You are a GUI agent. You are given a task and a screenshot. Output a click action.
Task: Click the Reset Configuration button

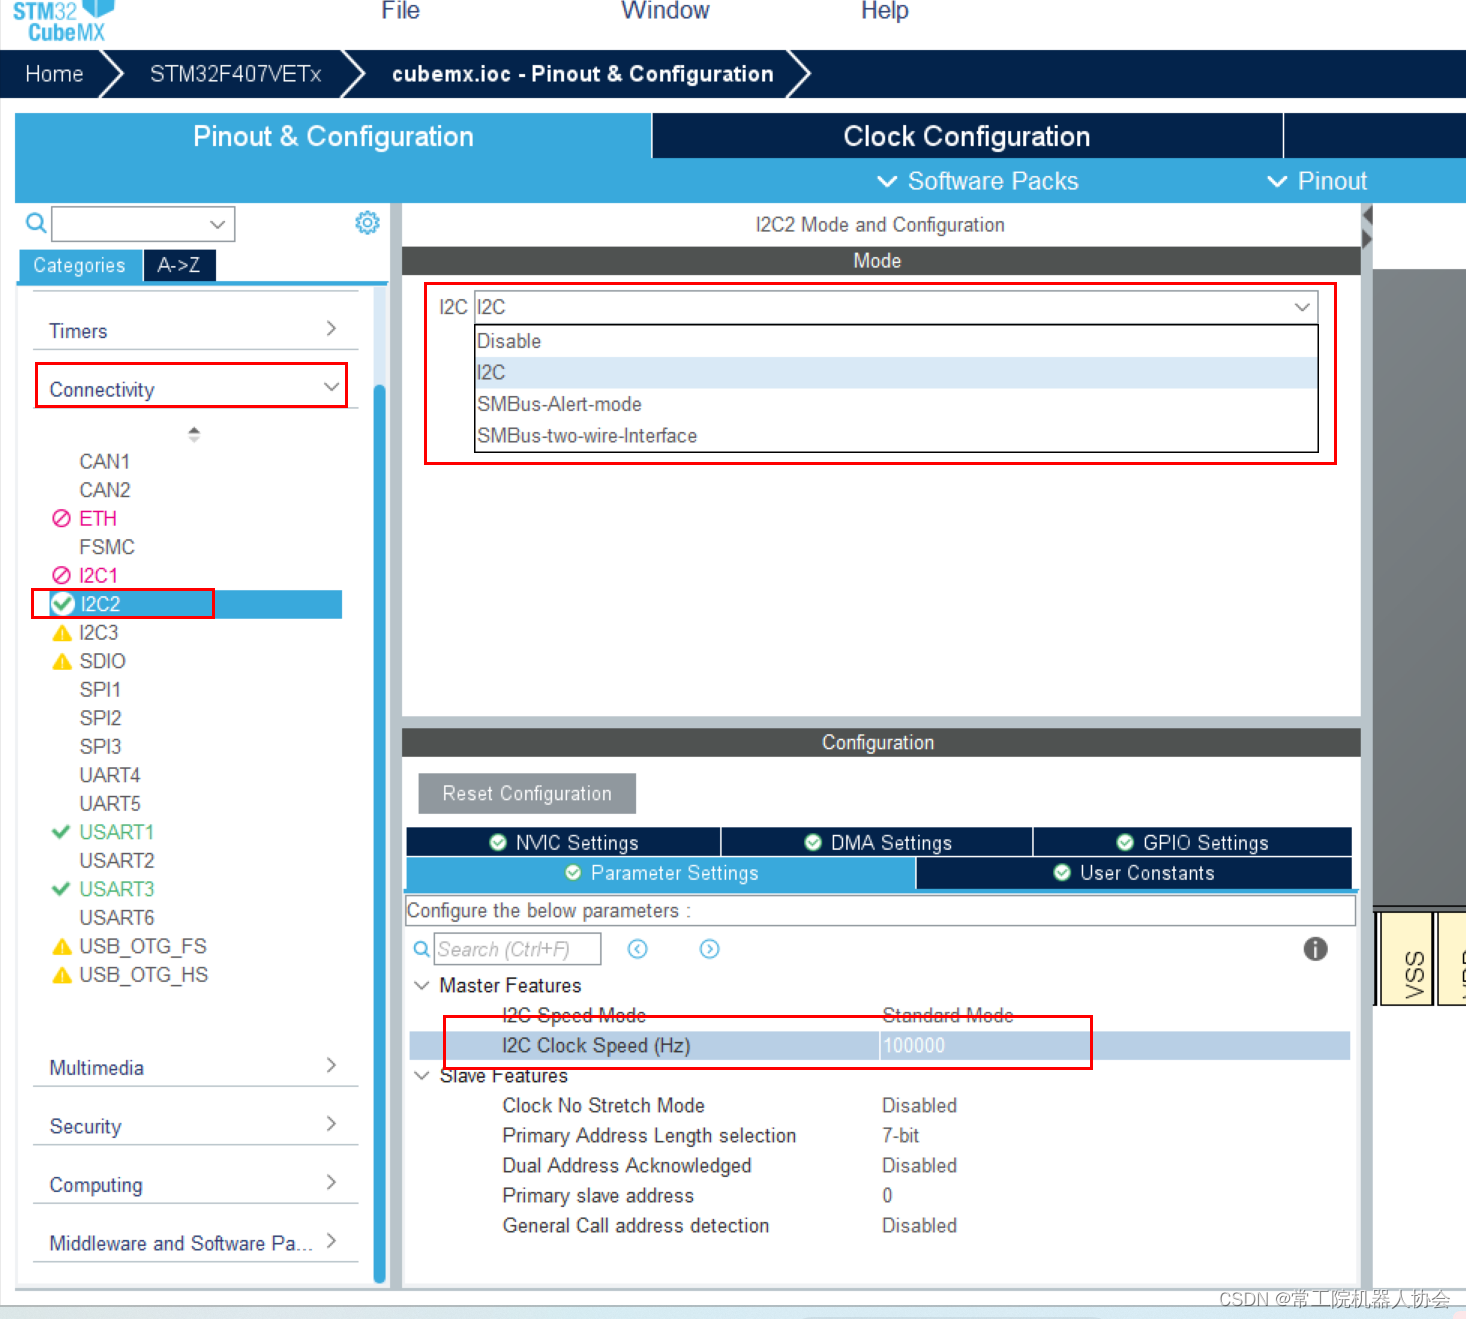pyautogui.click(x=527, y=793)
